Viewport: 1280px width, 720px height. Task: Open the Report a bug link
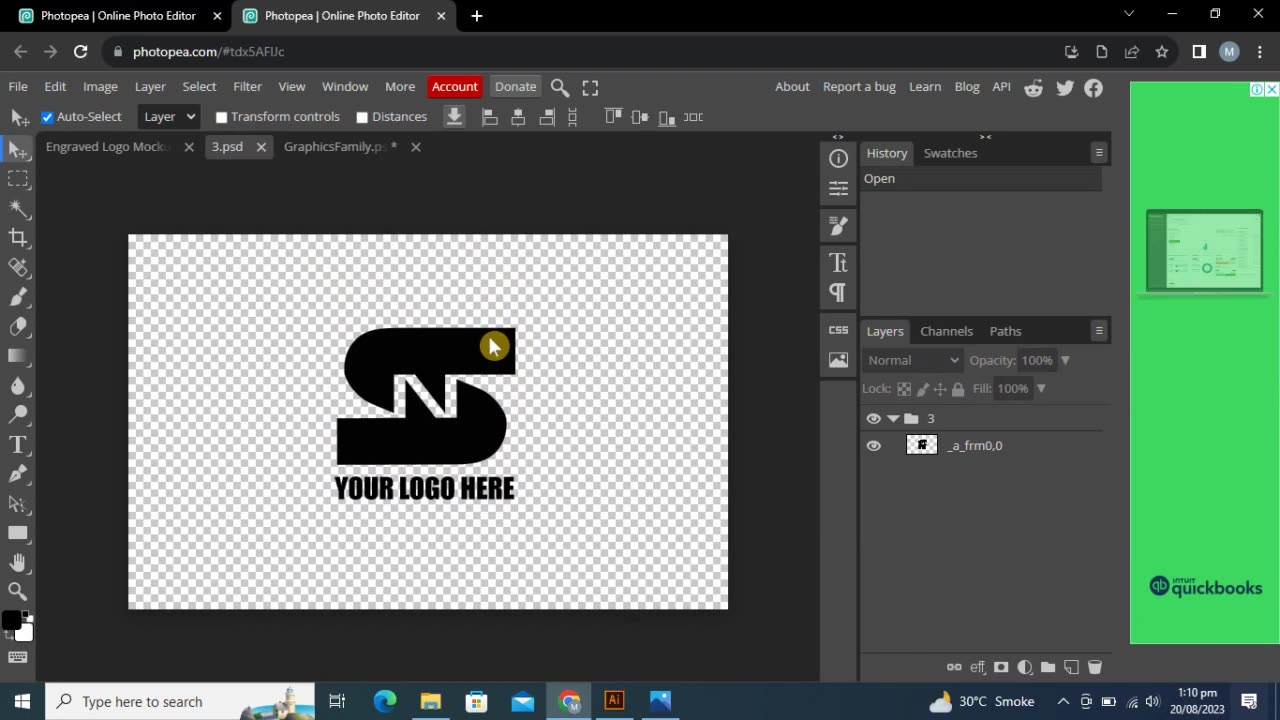(859, 87)
